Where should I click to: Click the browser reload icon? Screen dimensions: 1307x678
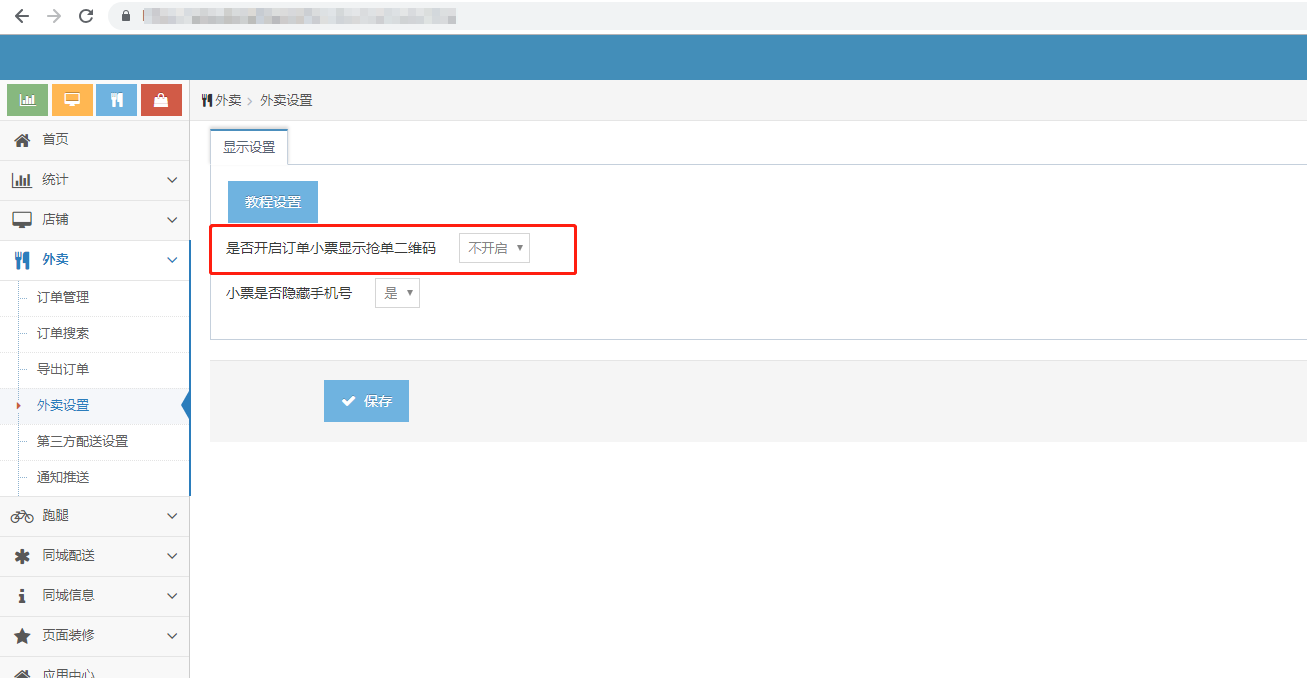86,16
